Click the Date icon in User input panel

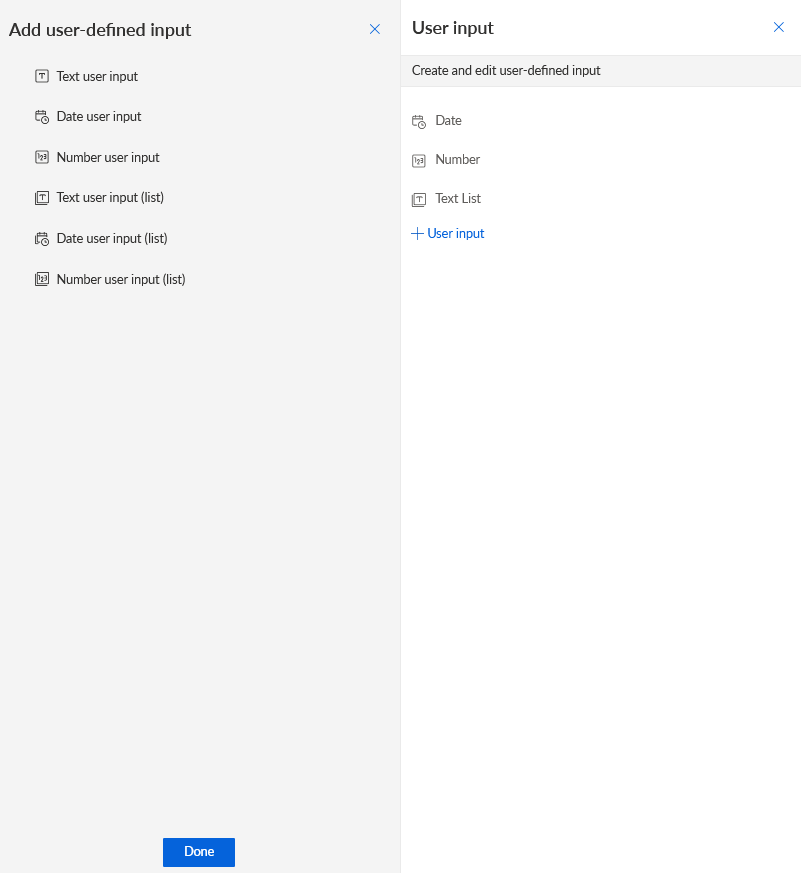[x=419, y=121]
